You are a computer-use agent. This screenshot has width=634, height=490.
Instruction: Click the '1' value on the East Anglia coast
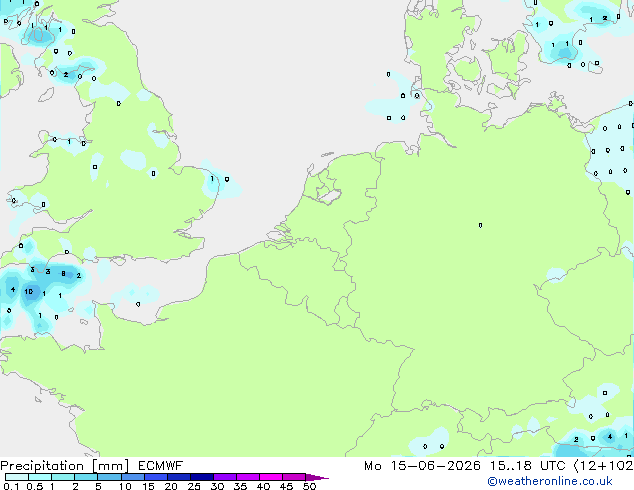(x=212, y=178)
